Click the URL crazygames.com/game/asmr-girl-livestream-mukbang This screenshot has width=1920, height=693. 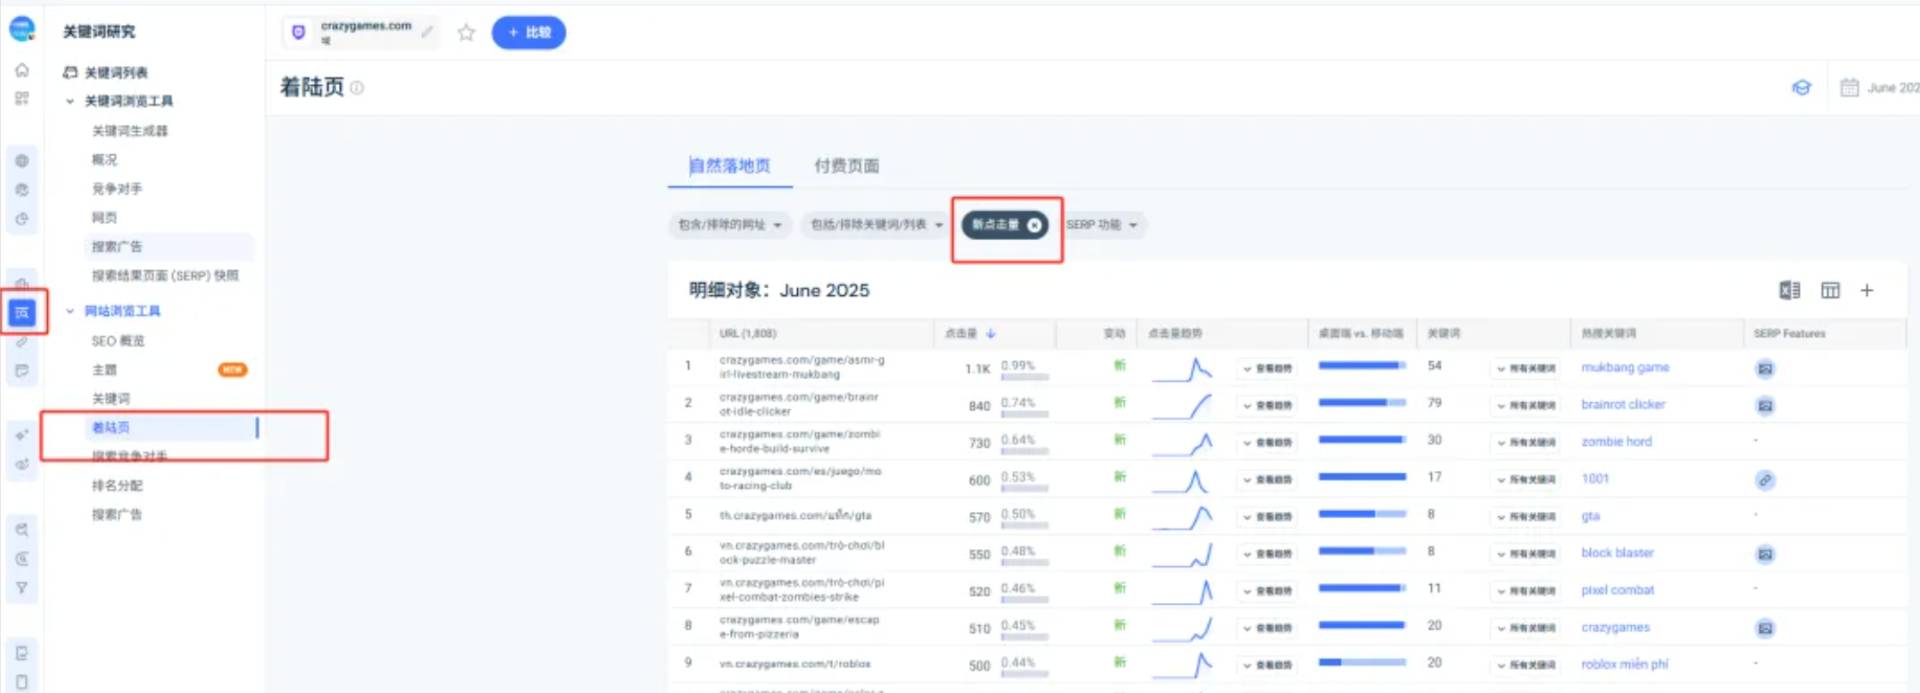click(x=801, y=367)
